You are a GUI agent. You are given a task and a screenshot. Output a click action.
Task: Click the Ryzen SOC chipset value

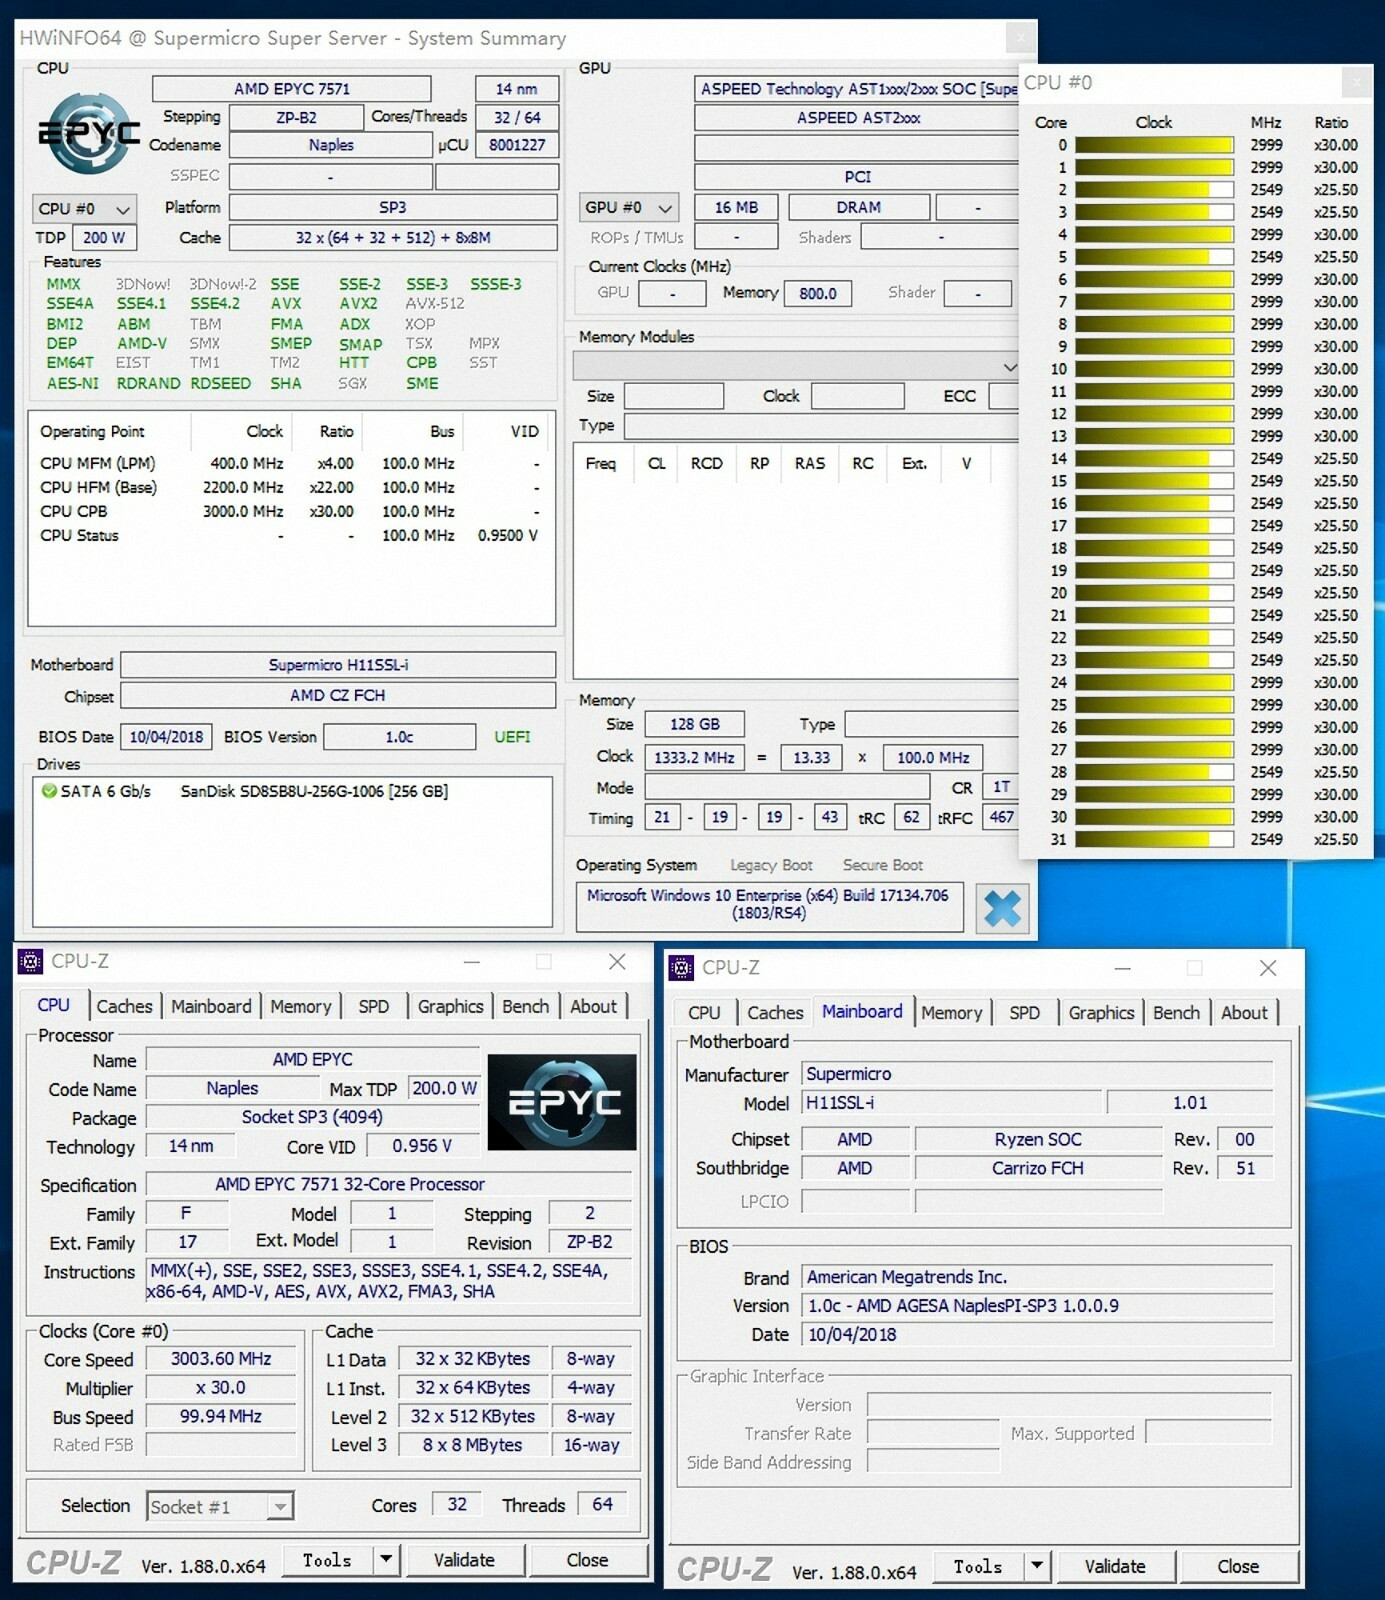click(x=1038, y=1139)
